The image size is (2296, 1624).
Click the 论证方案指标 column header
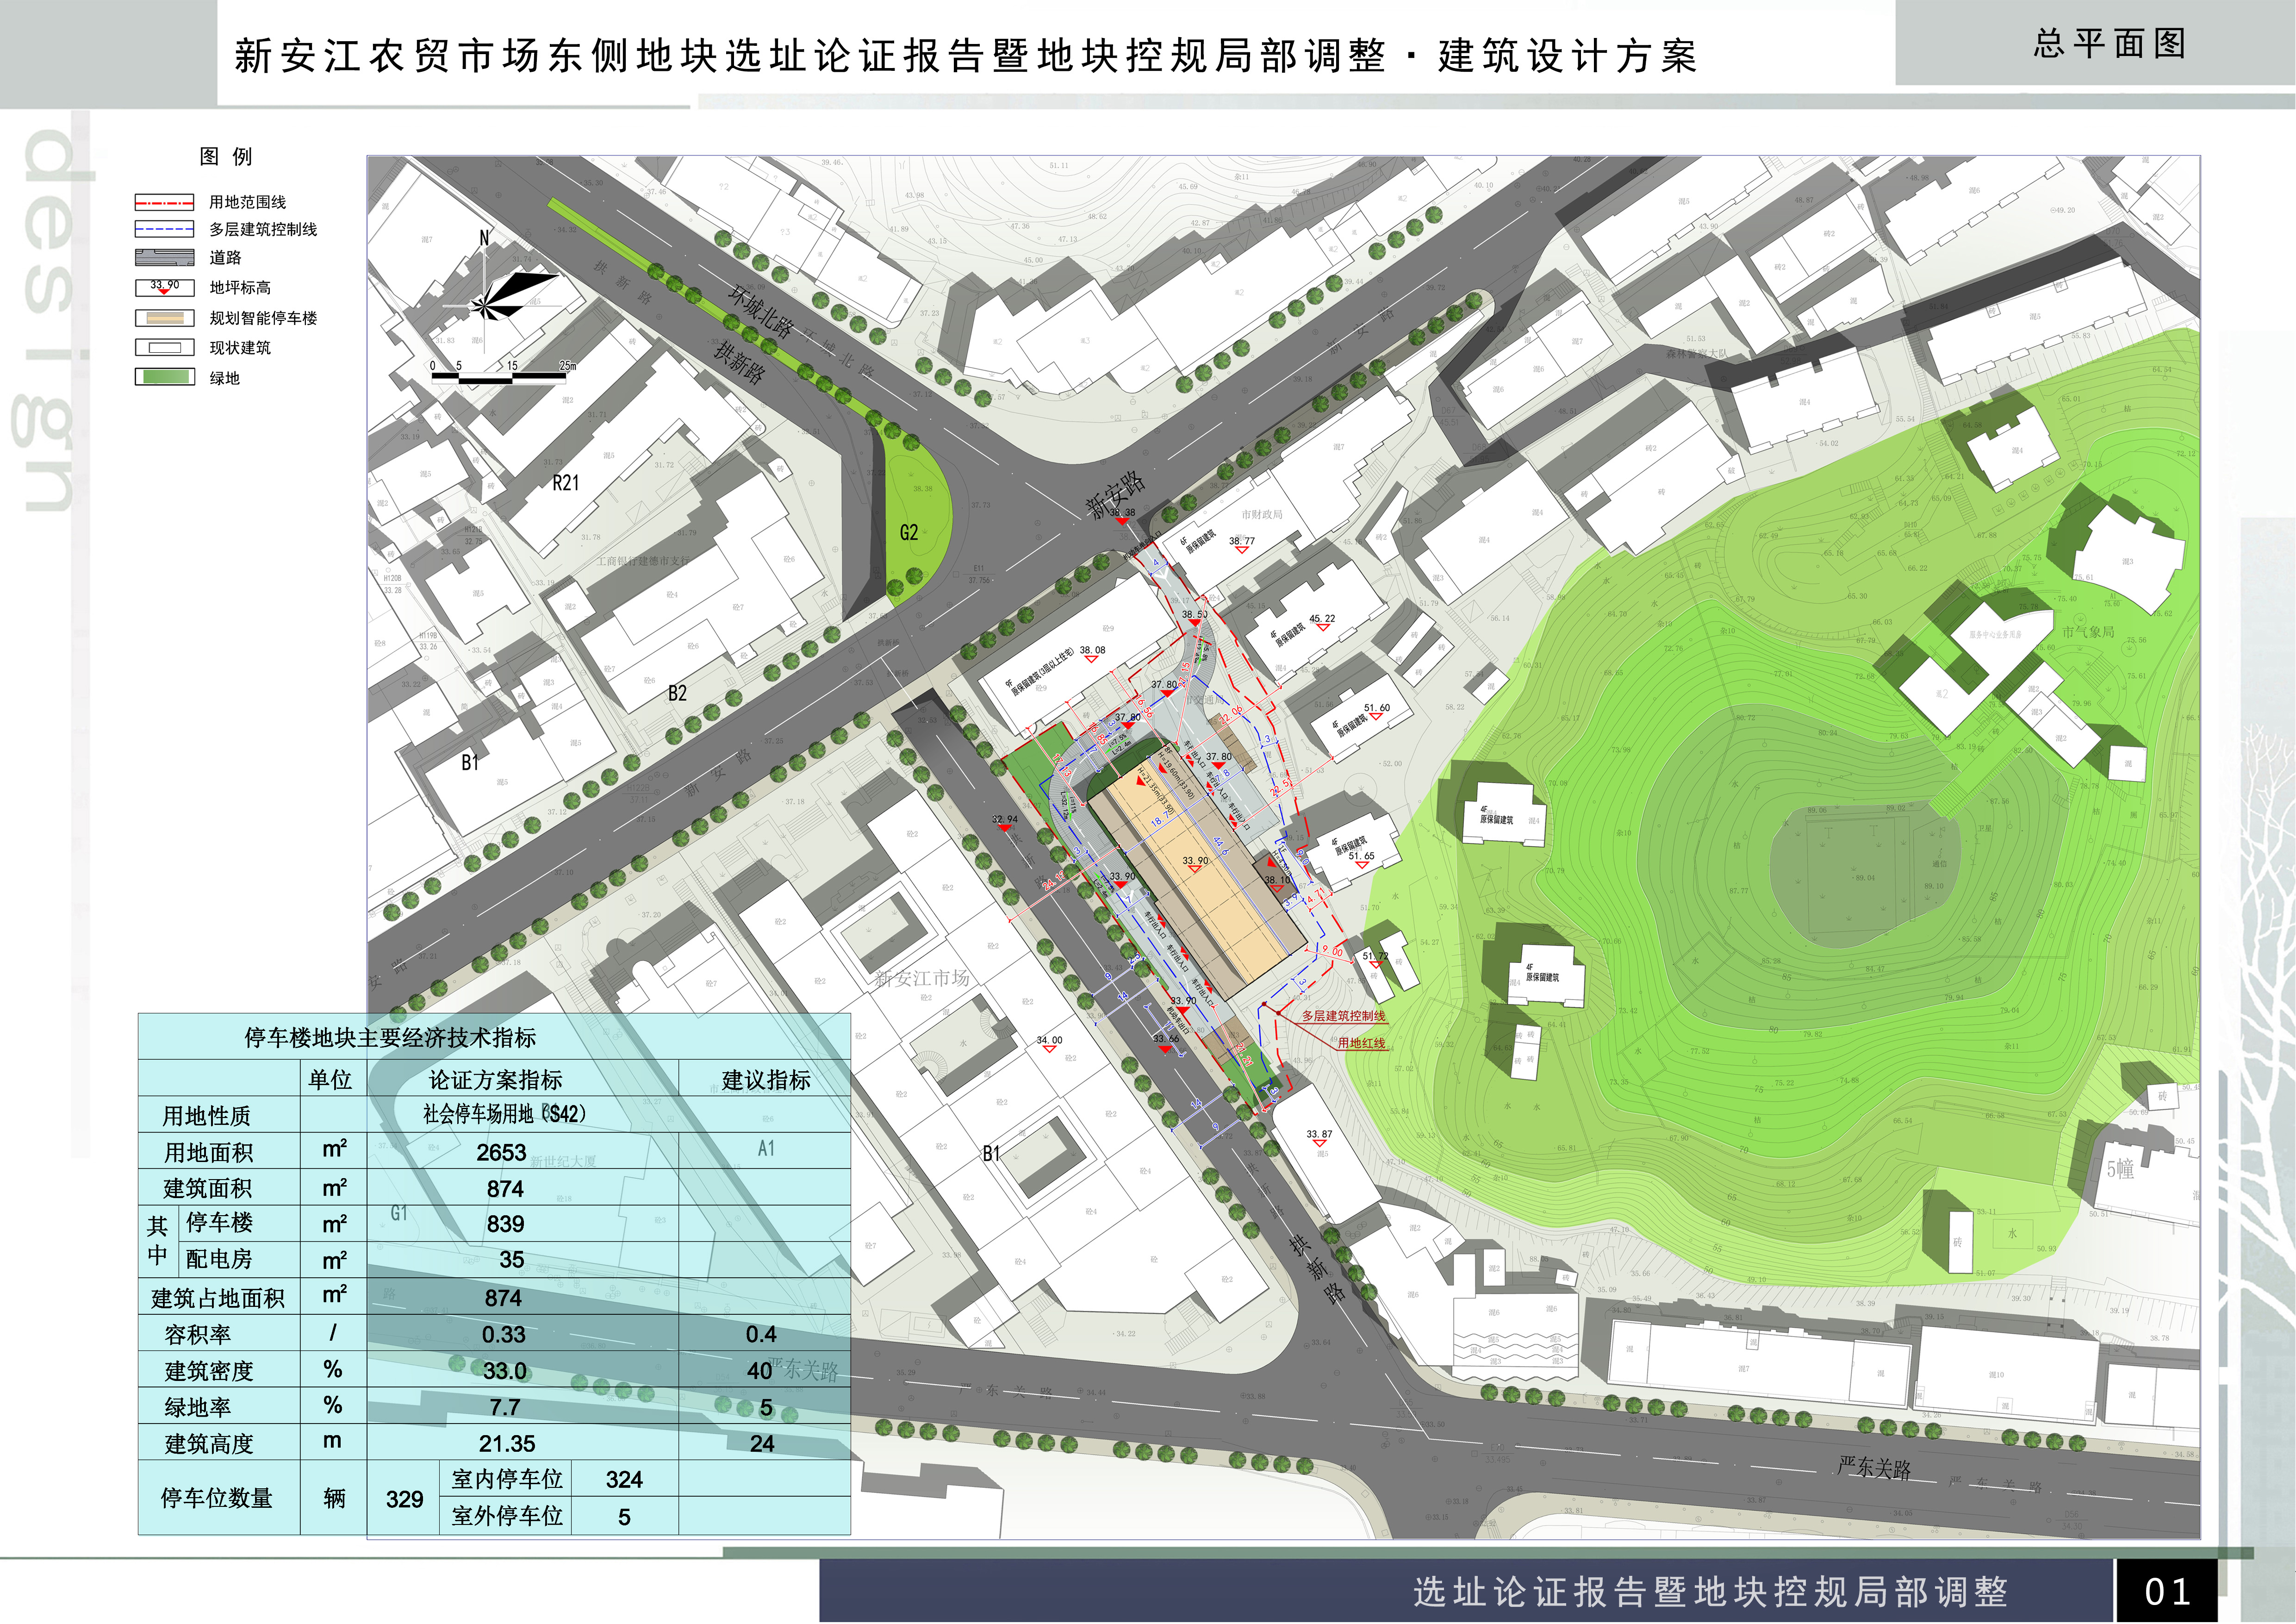pyautogui.click(x=496, y=1080)
